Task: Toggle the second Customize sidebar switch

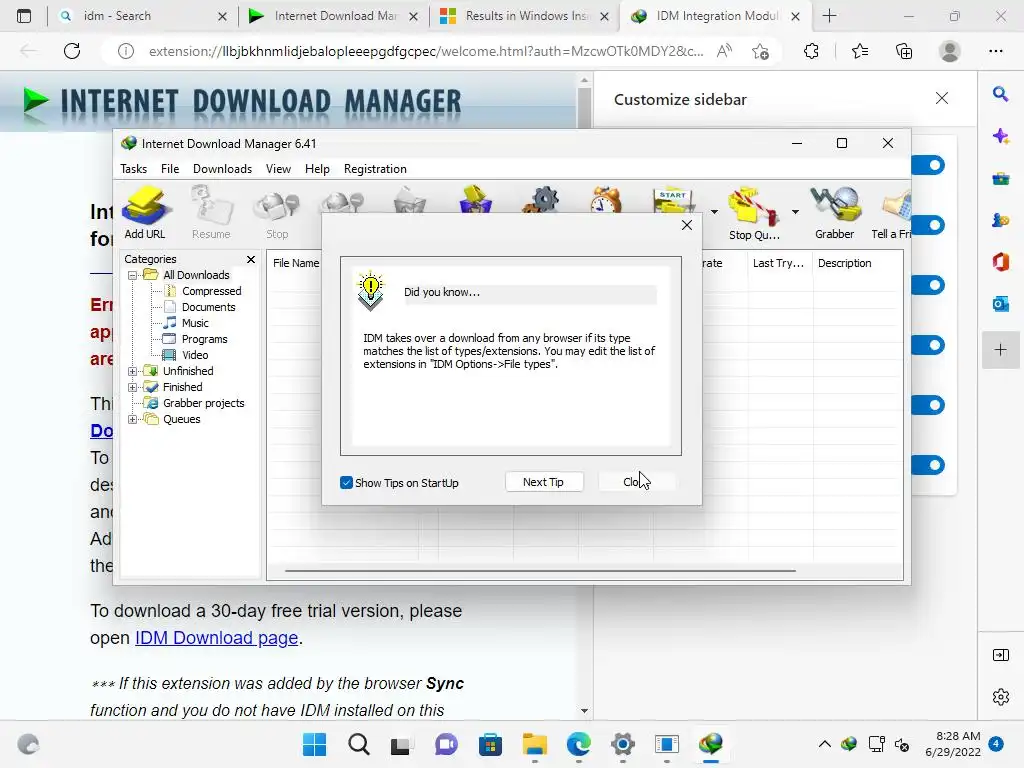Action: pyautogui.click(x=929, y=225)
